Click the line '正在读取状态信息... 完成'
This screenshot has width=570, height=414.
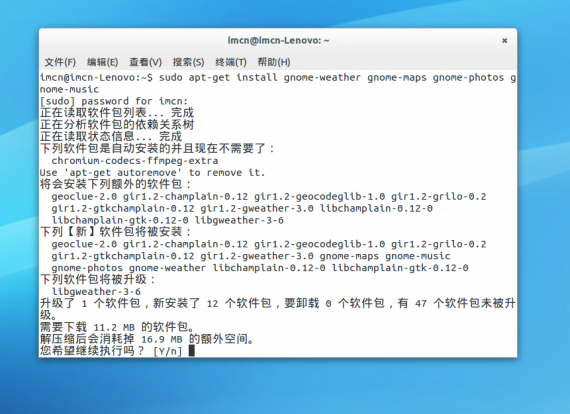[111, 137]
